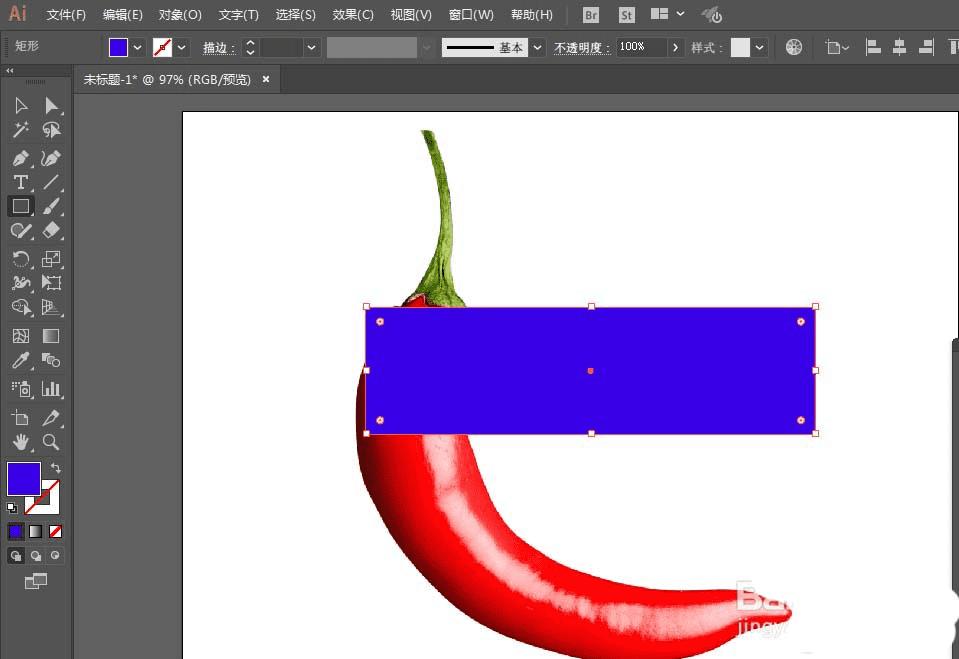Select the Pen tool
The image size is (959, 659).
20,158
